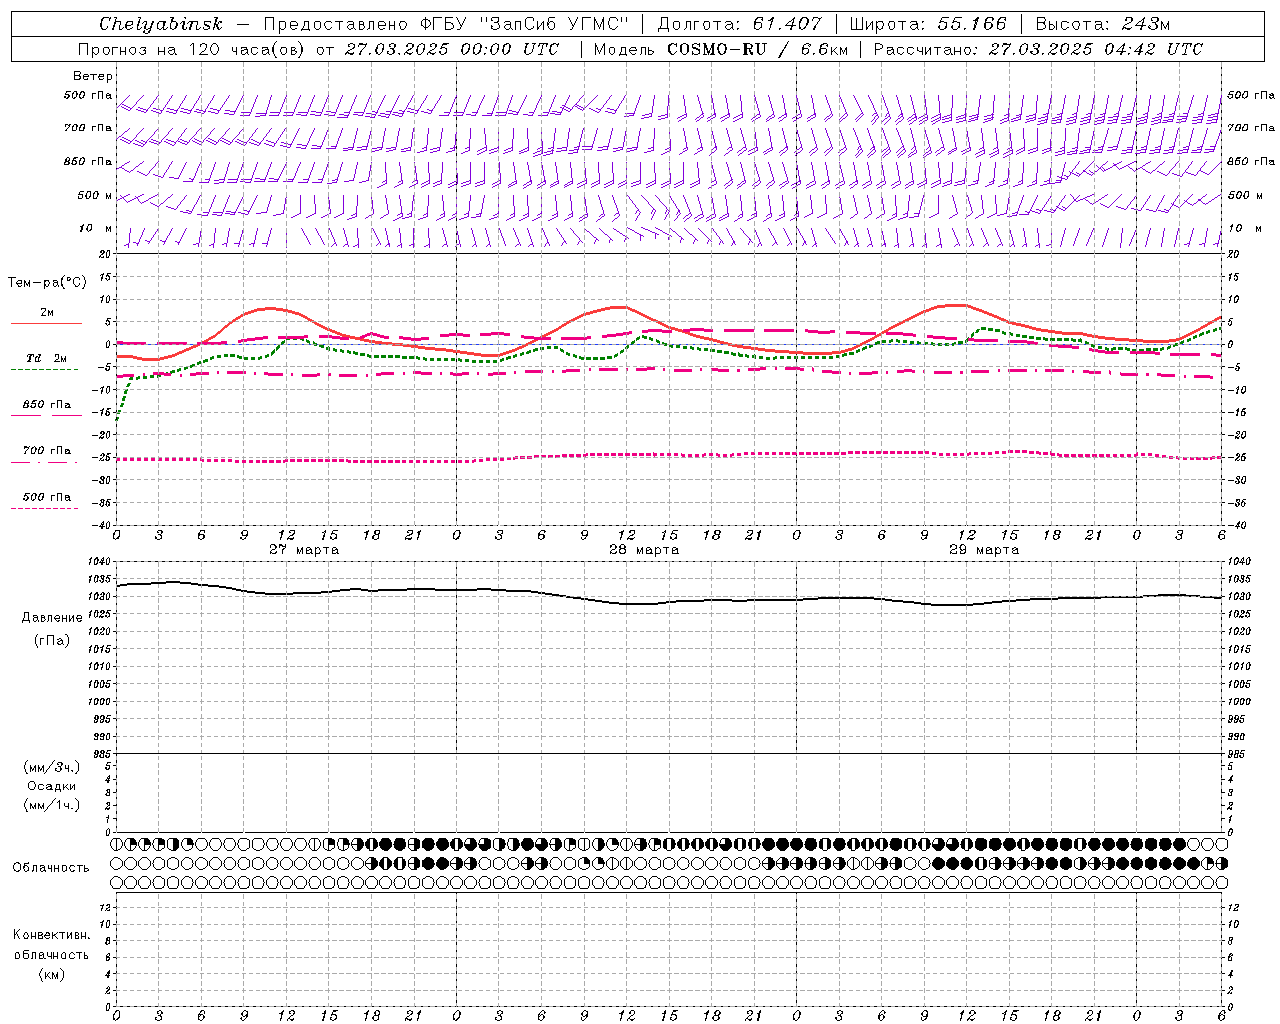Click Рассчитано: 27.03.2025 04:42 UTC timestamp
Image resolution: width=1280 pixels, height=1024 pixels.
[1038, 49]
